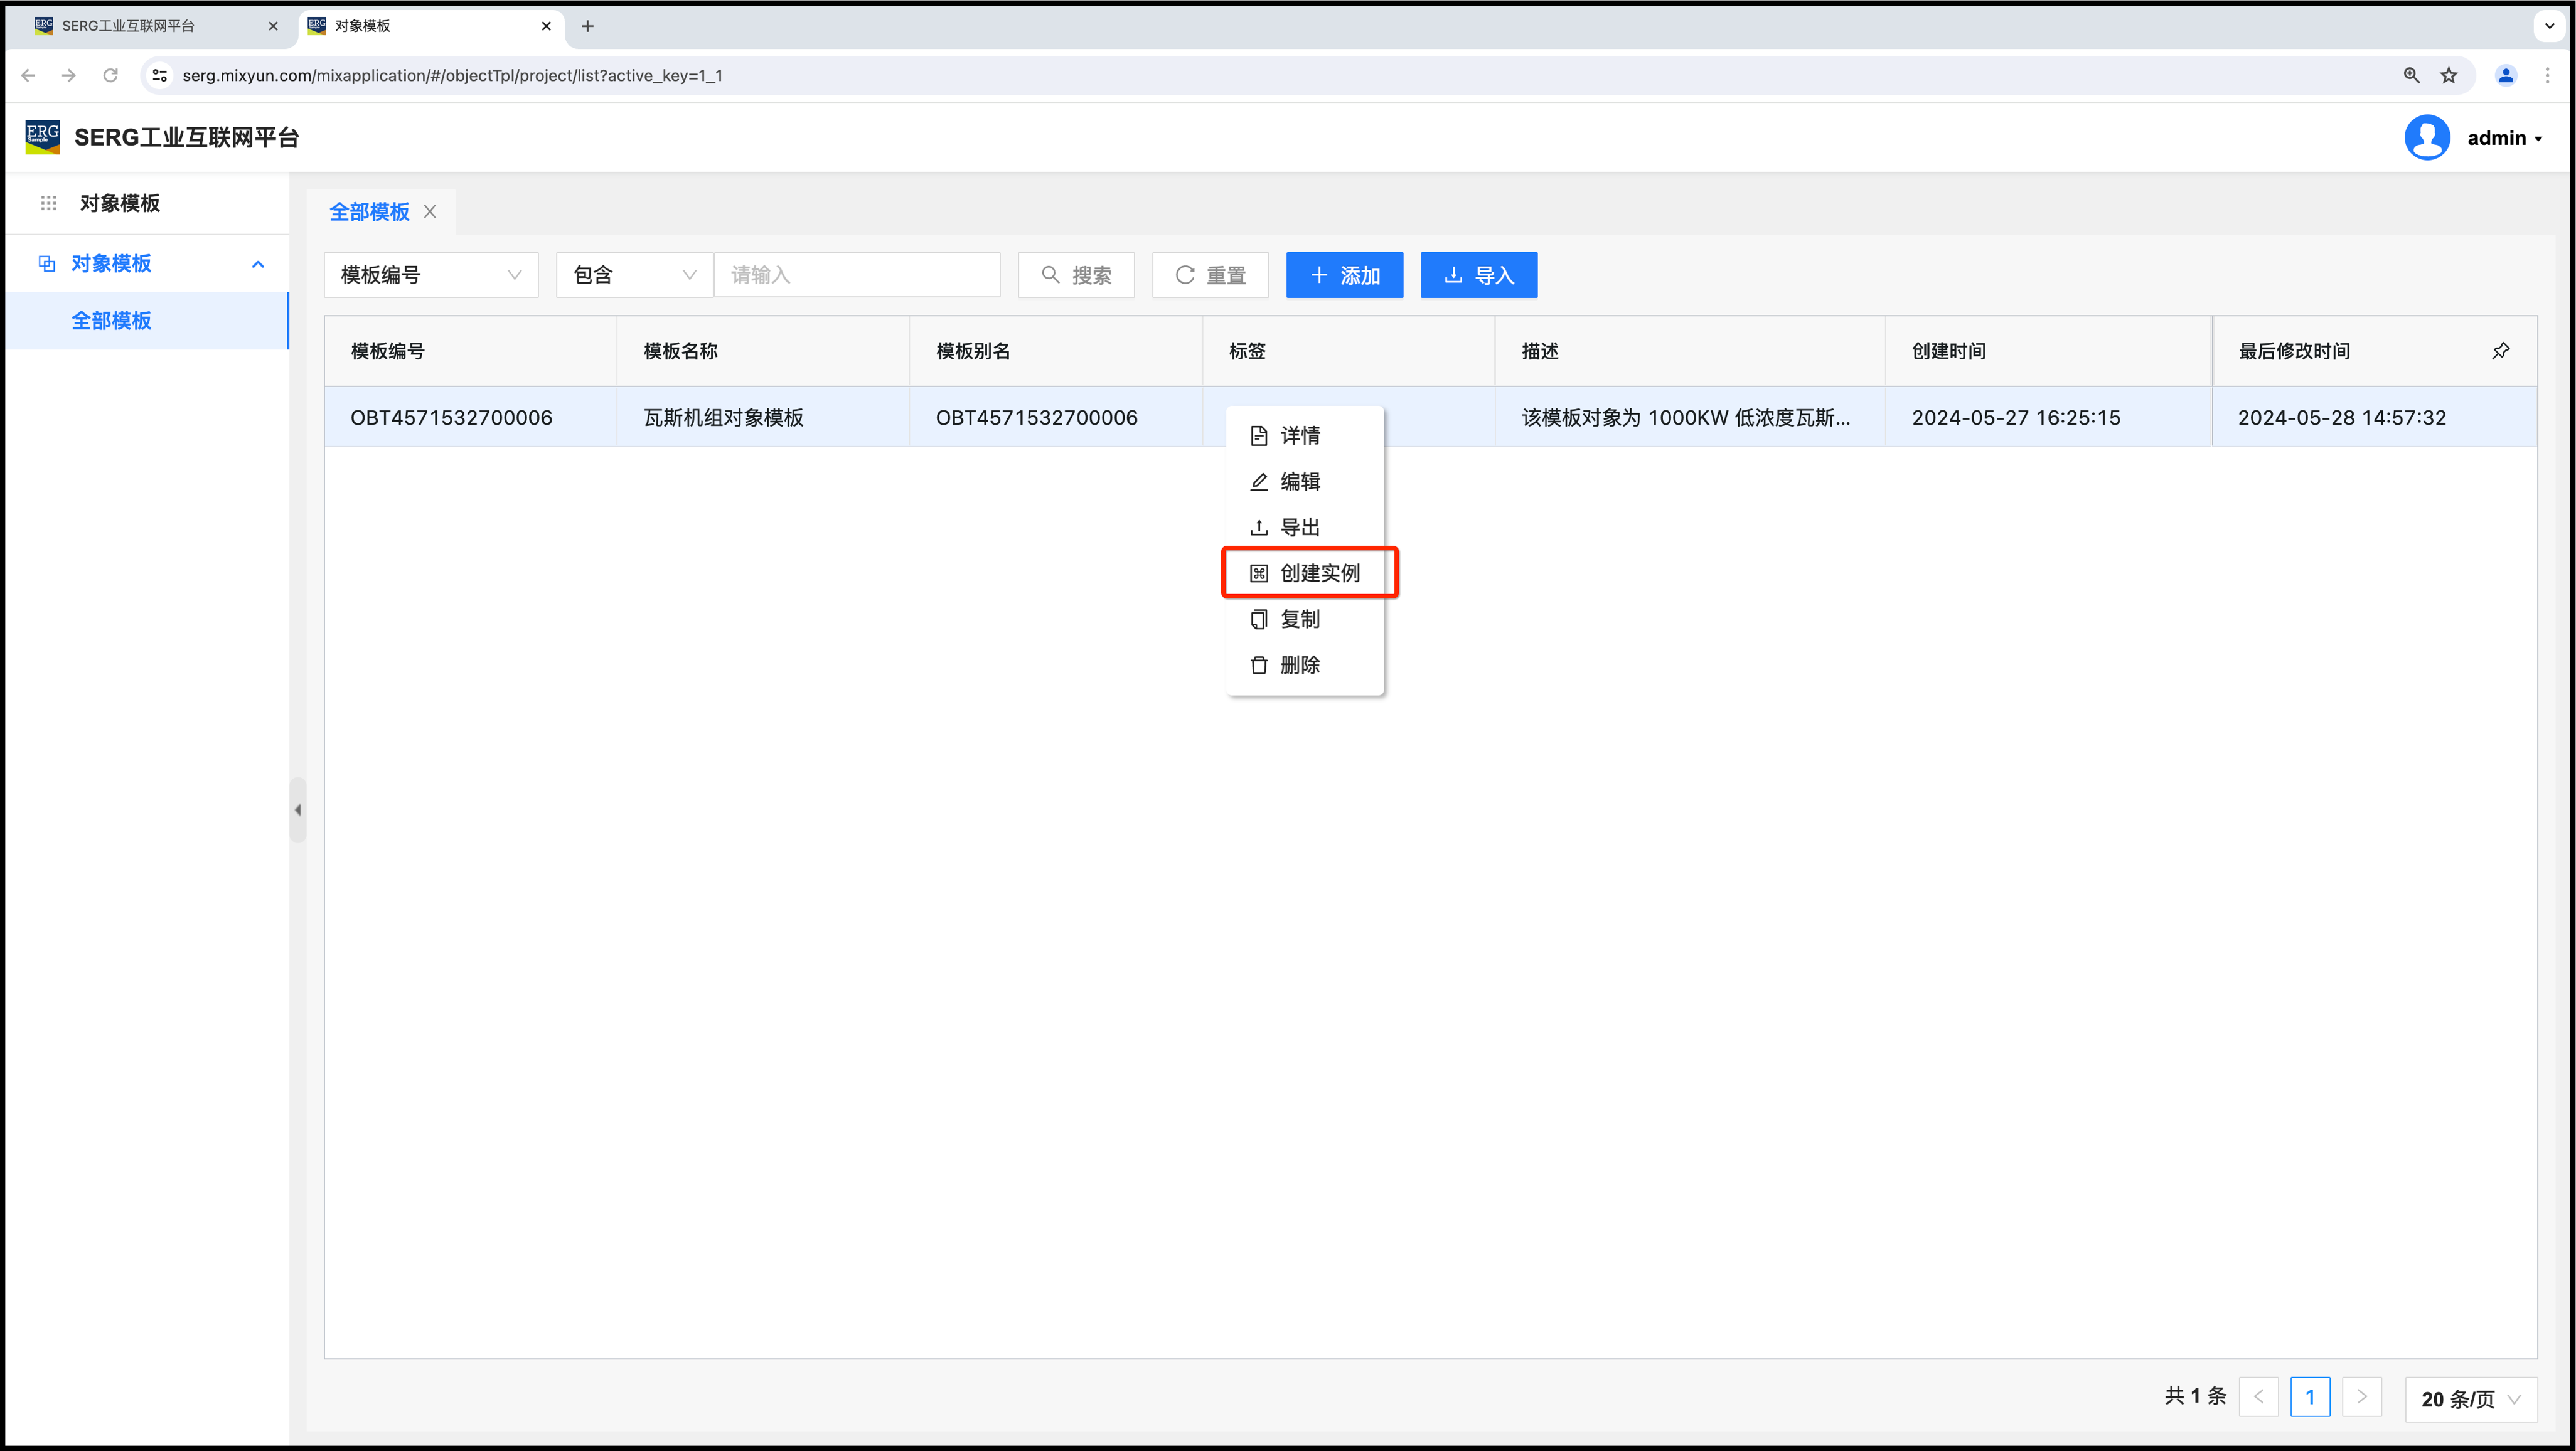Screen dimensions: 2576x1451
Task: Bookmark this page with star icon
Action: (2449, 76)
